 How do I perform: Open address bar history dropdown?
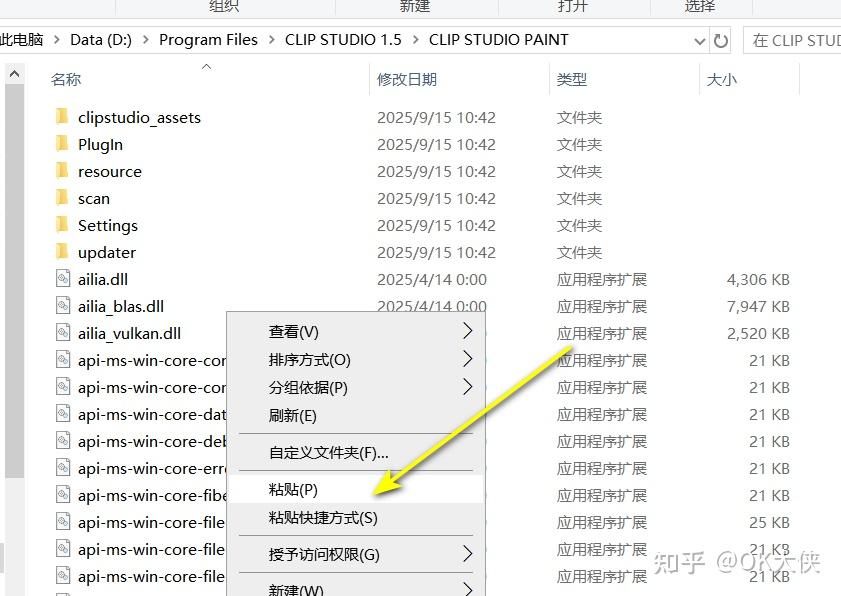tap(699, 41)
